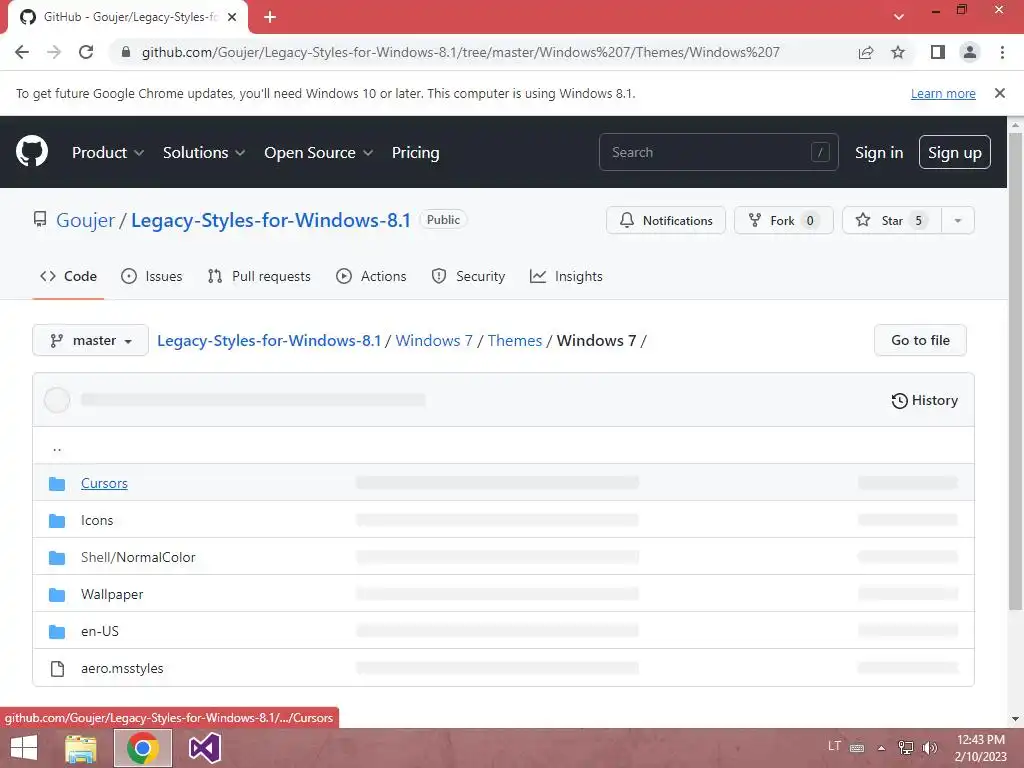Click the Cursors folder icon
The width and height of the screenshot is (1024, 768).
[x=57, y=483]
